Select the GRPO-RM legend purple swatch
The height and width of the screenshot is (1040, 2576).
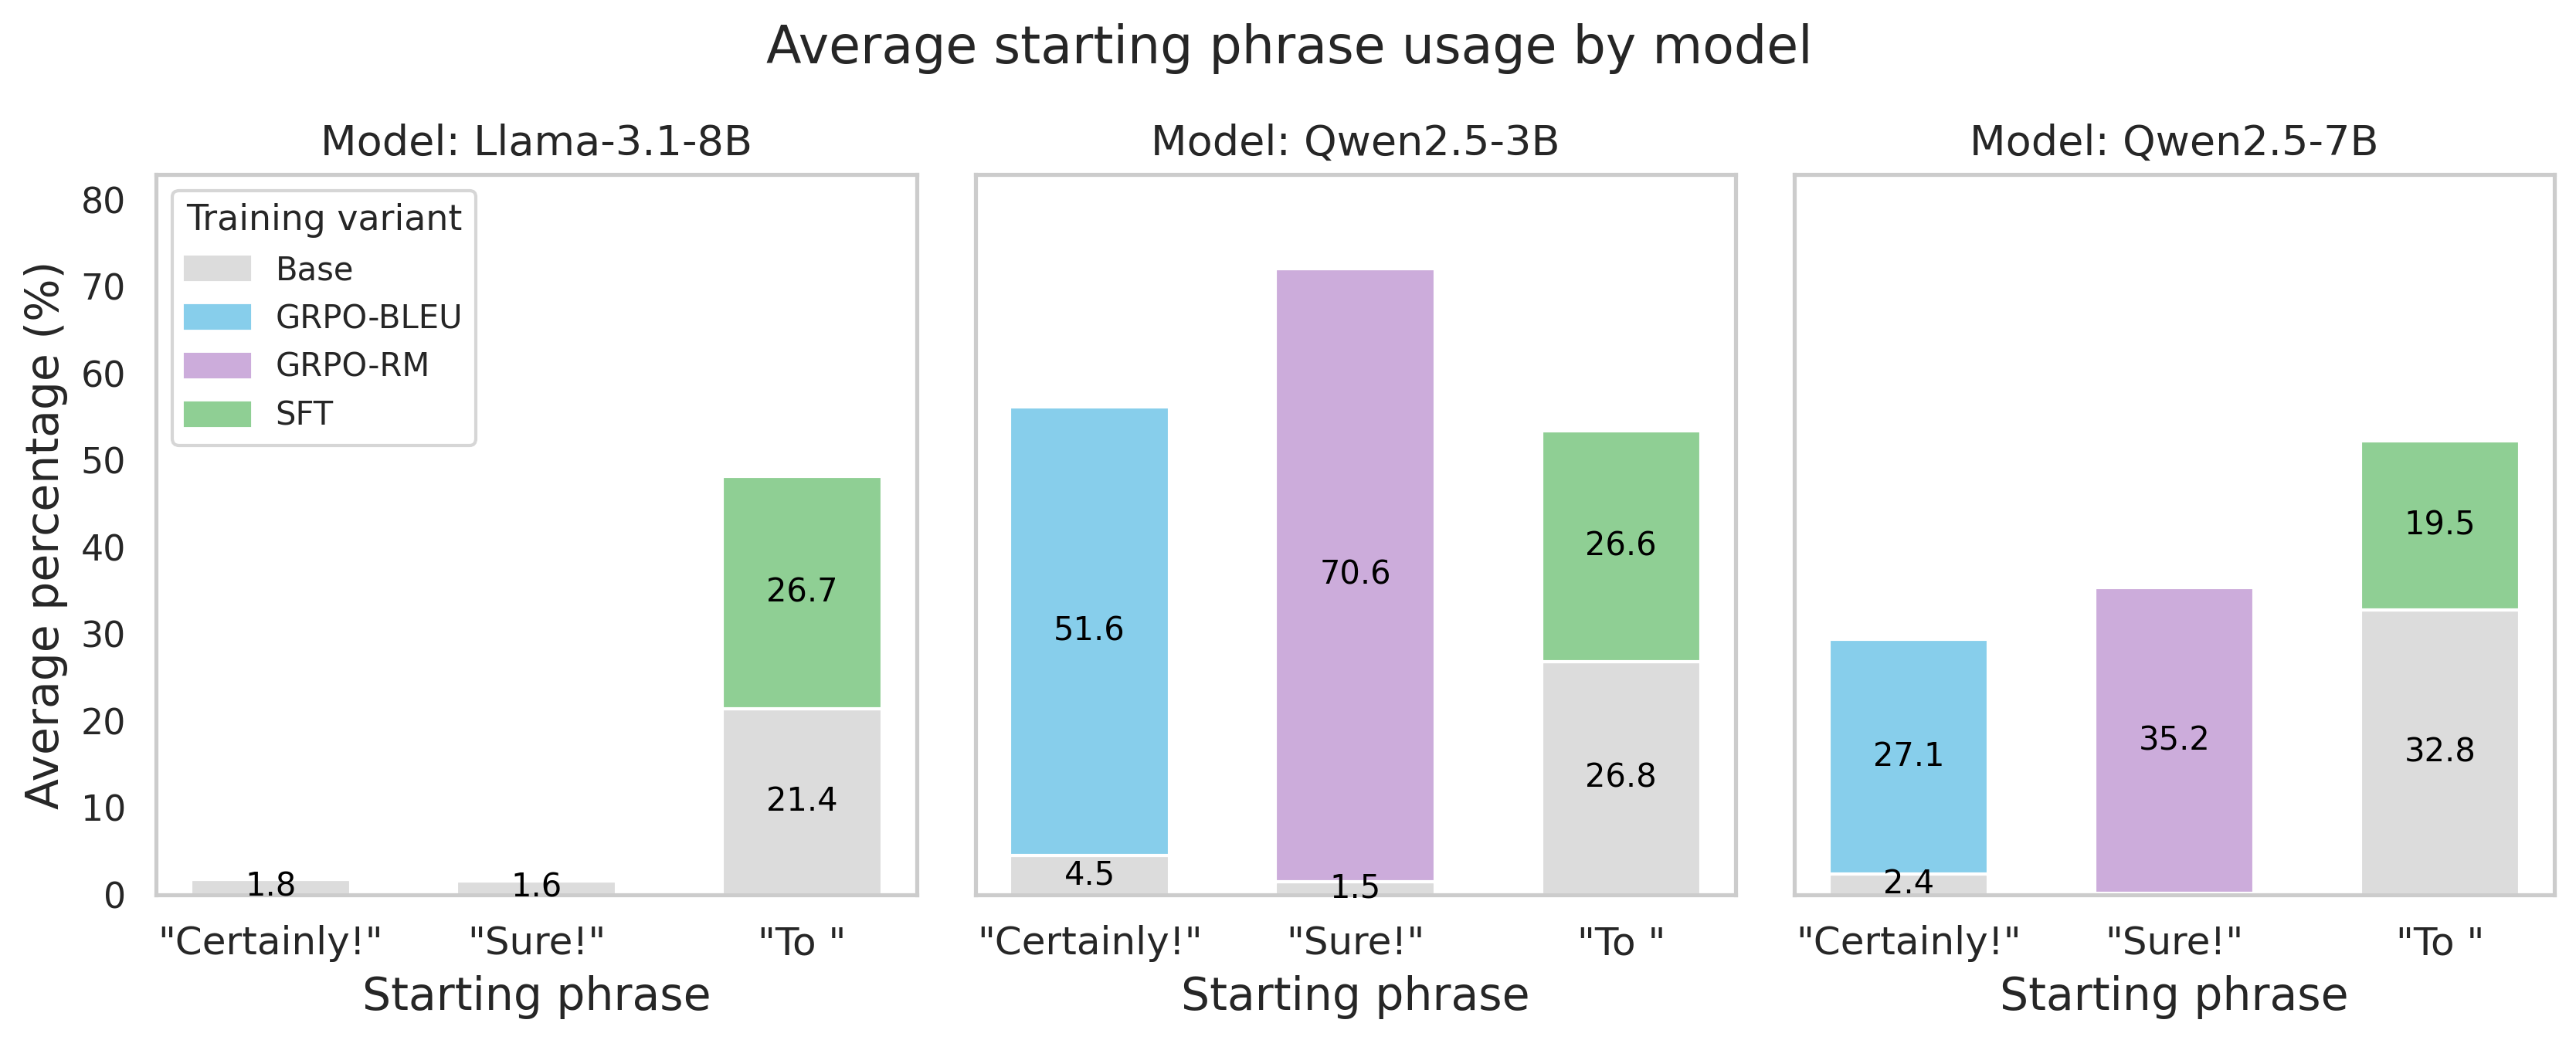pyautogui.click(x=217, y=365)
